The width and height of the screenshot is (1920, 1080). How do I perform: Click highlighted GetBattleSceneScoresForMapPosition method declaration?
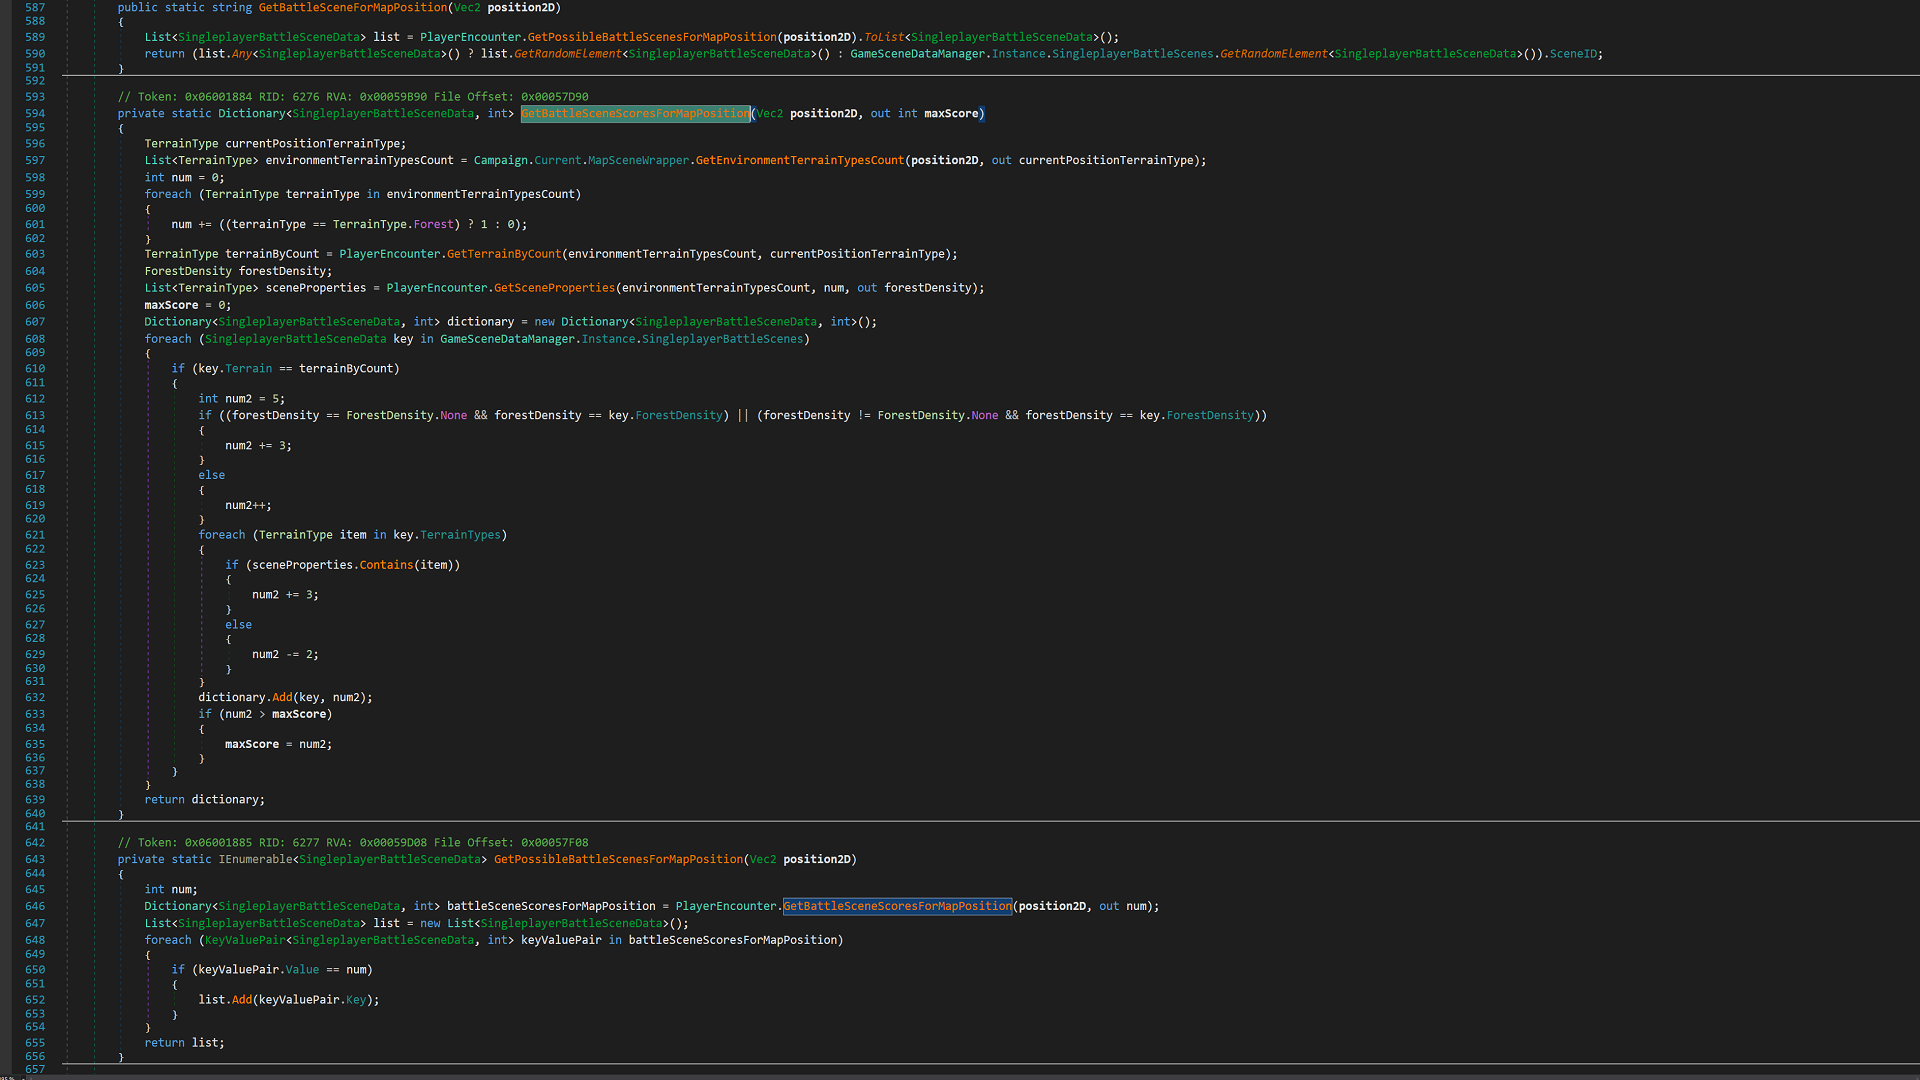(x=635, y=114)
